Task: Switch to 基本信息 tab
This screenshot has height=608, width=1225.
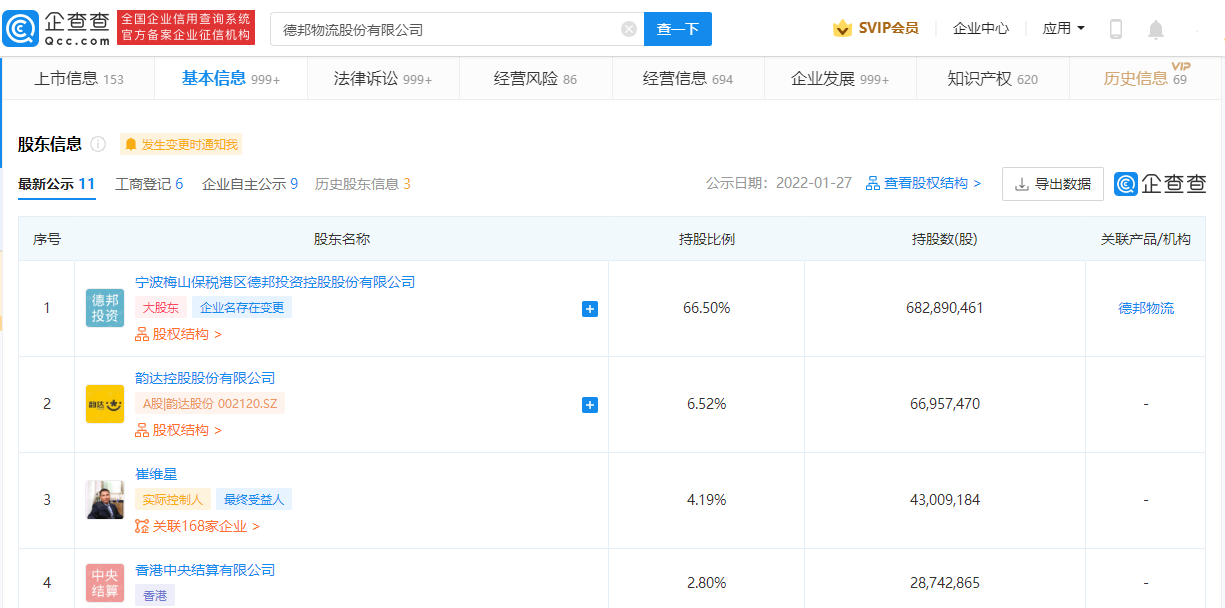Action: click(231, 79)
